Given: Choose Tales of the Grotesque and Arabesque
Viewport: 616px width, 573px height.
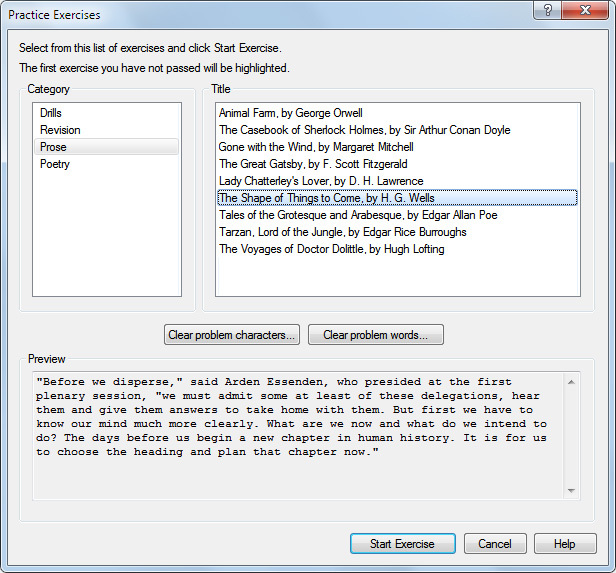Looking at the screenshot, I should pyautogui.click(x=397, y=215).
